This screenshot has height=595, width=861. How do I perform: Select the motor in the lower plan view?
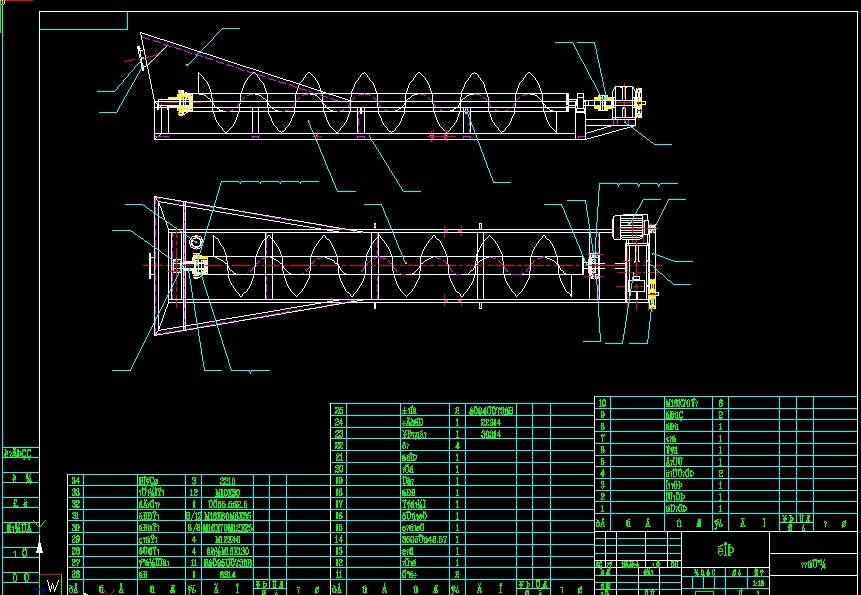pos(630,227)
